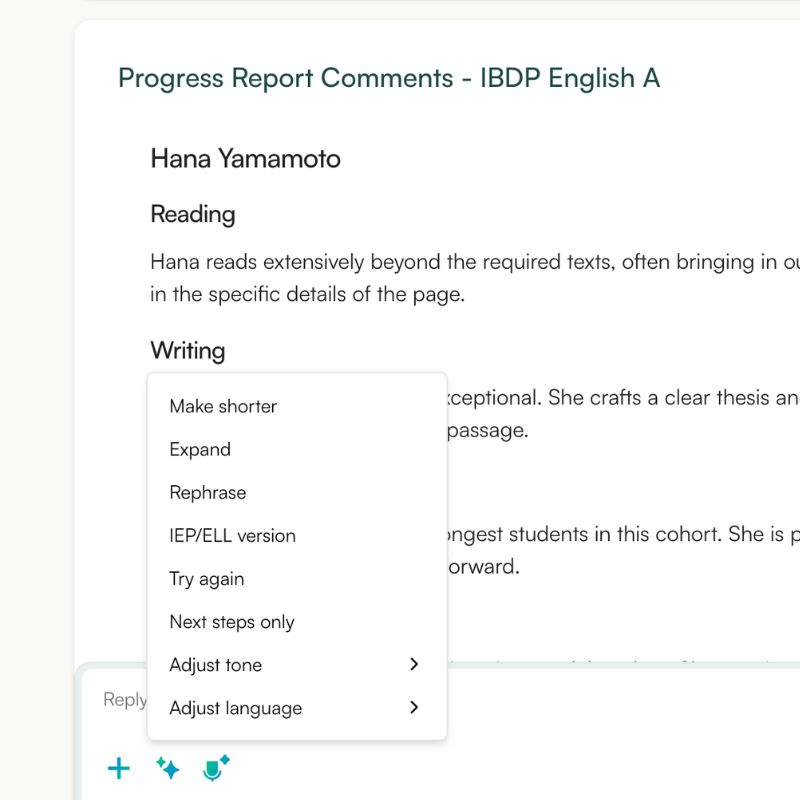Expand the "Adjust language" submenu chevron
The image size is (800, 800).
pos(413,707)
